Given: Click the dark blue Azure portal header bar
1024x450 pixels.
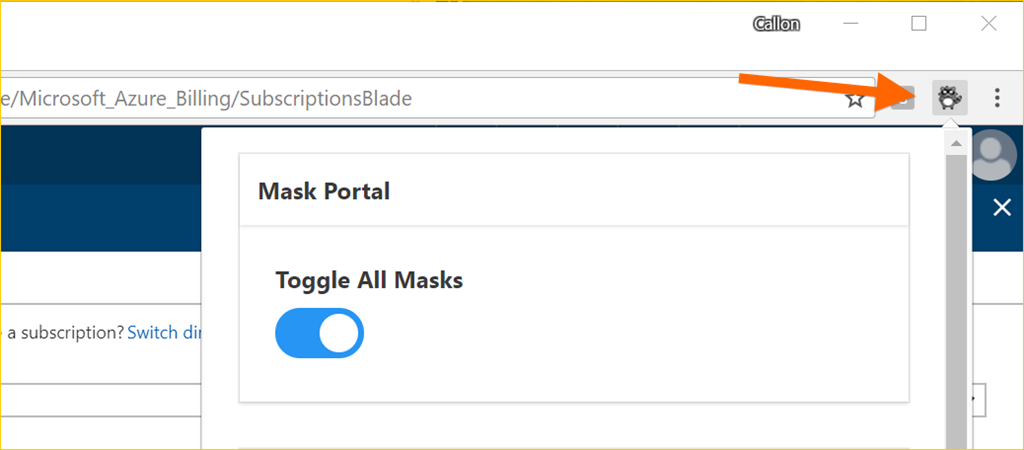Looking at the screenshot, I should (x=100, y=155).
